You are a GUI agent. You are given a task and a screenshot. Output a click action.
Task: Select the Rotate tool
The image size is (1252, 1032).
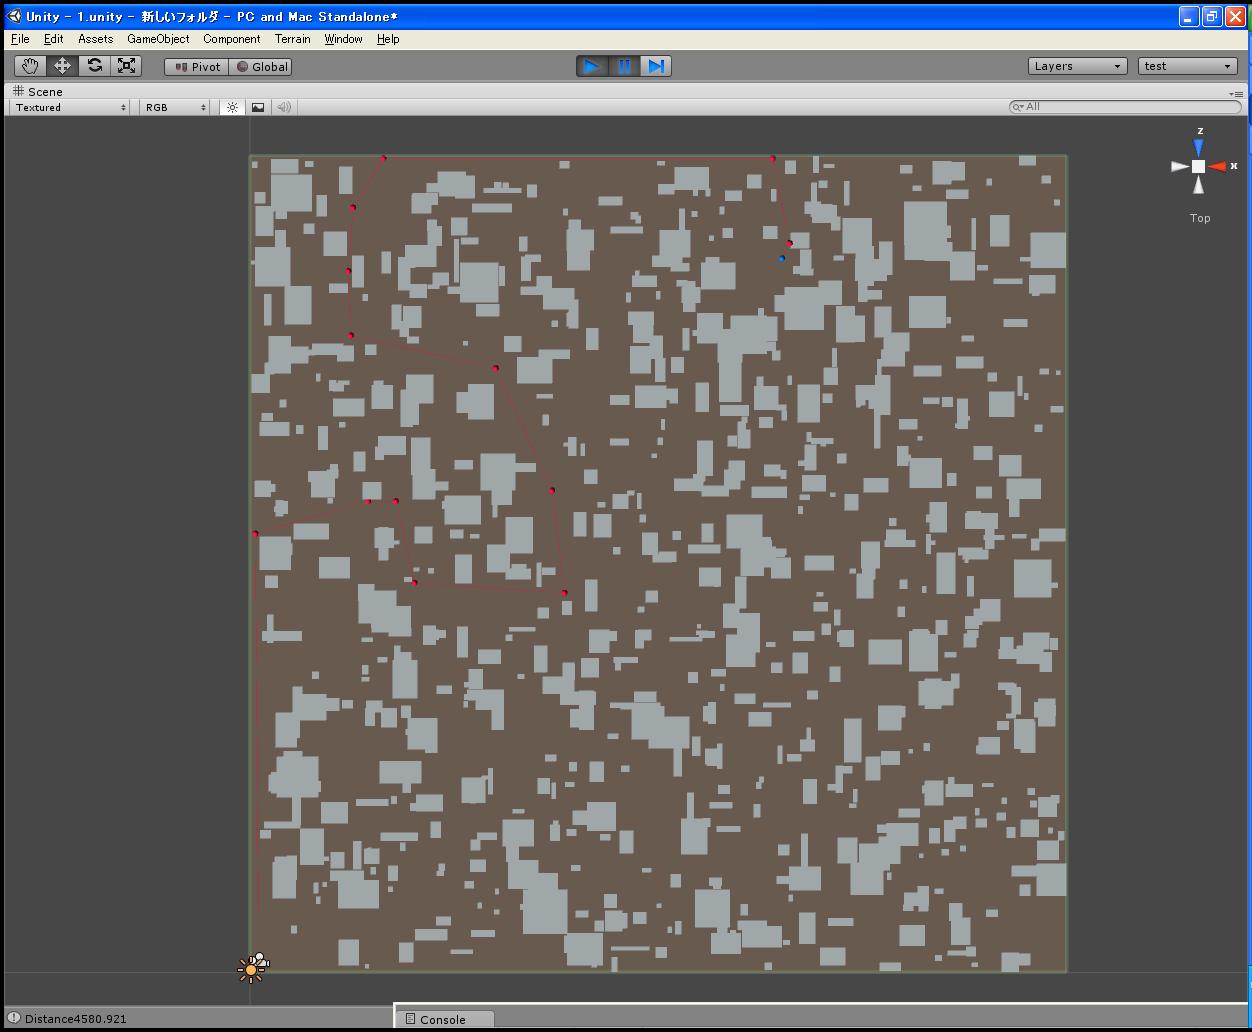coord(94,66)
